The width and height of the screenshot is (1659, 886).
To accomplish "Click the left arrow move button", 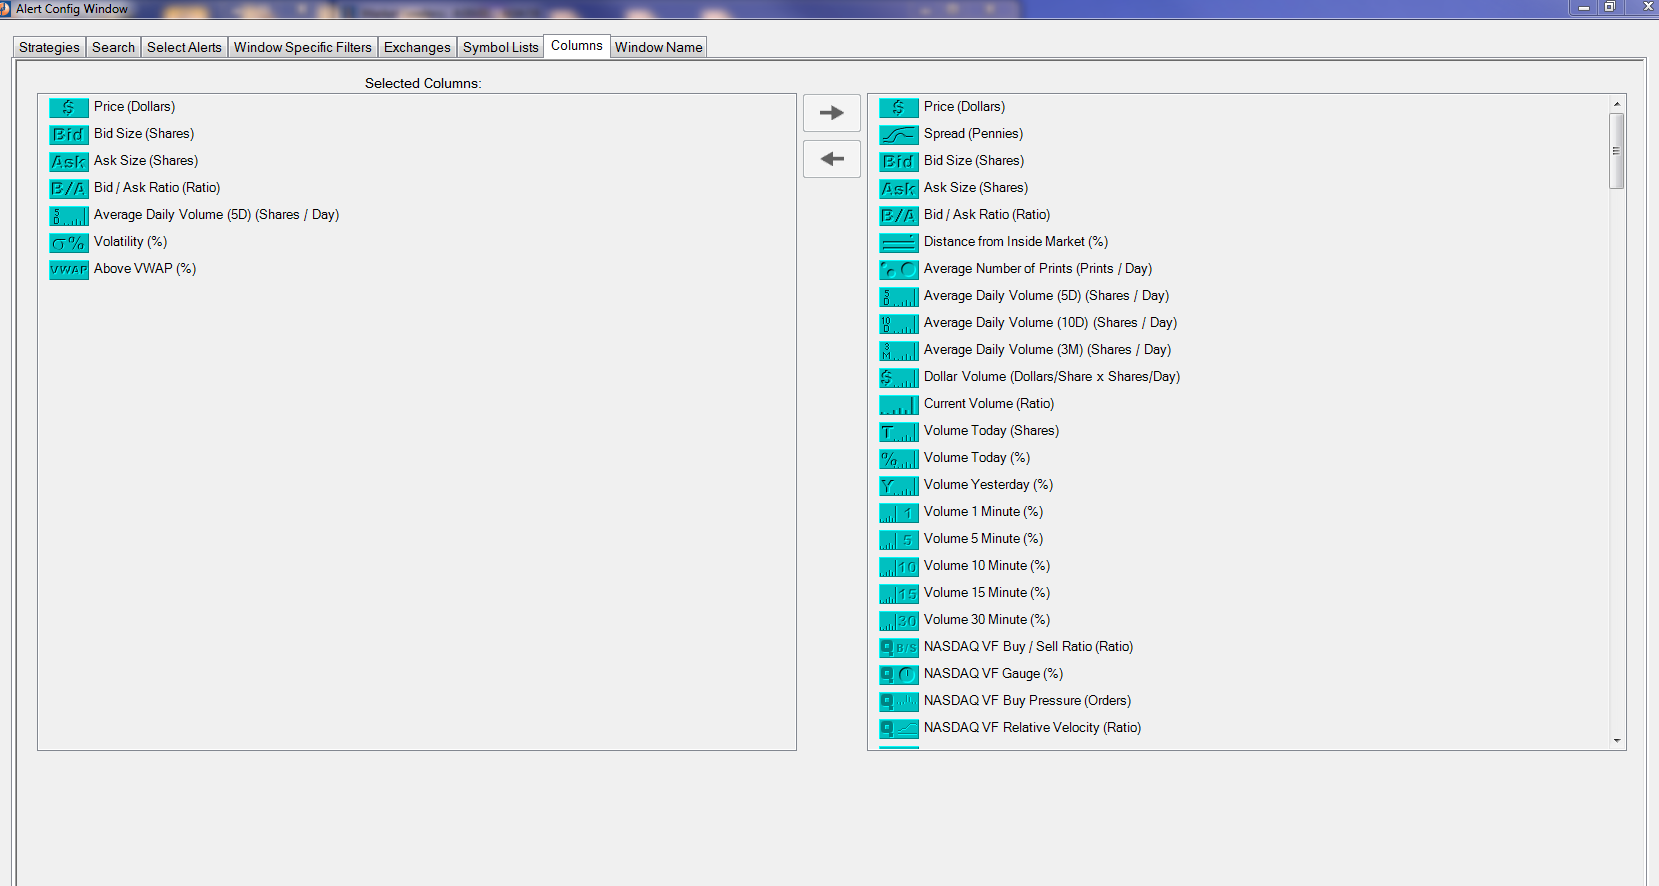I will pos(832,159).
